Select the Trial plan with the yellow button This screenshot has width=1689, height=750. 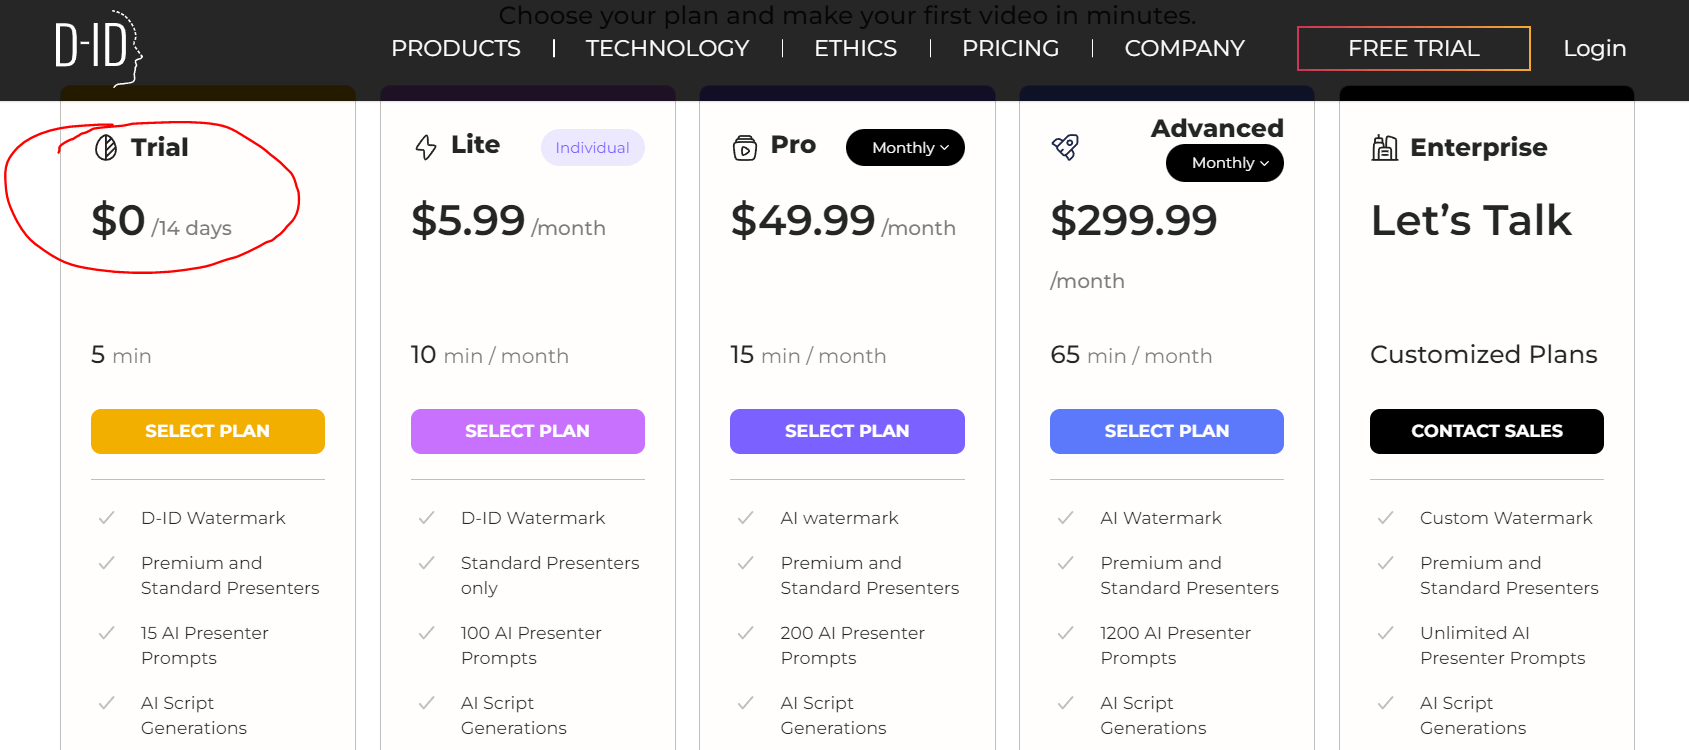pos(208,431)
